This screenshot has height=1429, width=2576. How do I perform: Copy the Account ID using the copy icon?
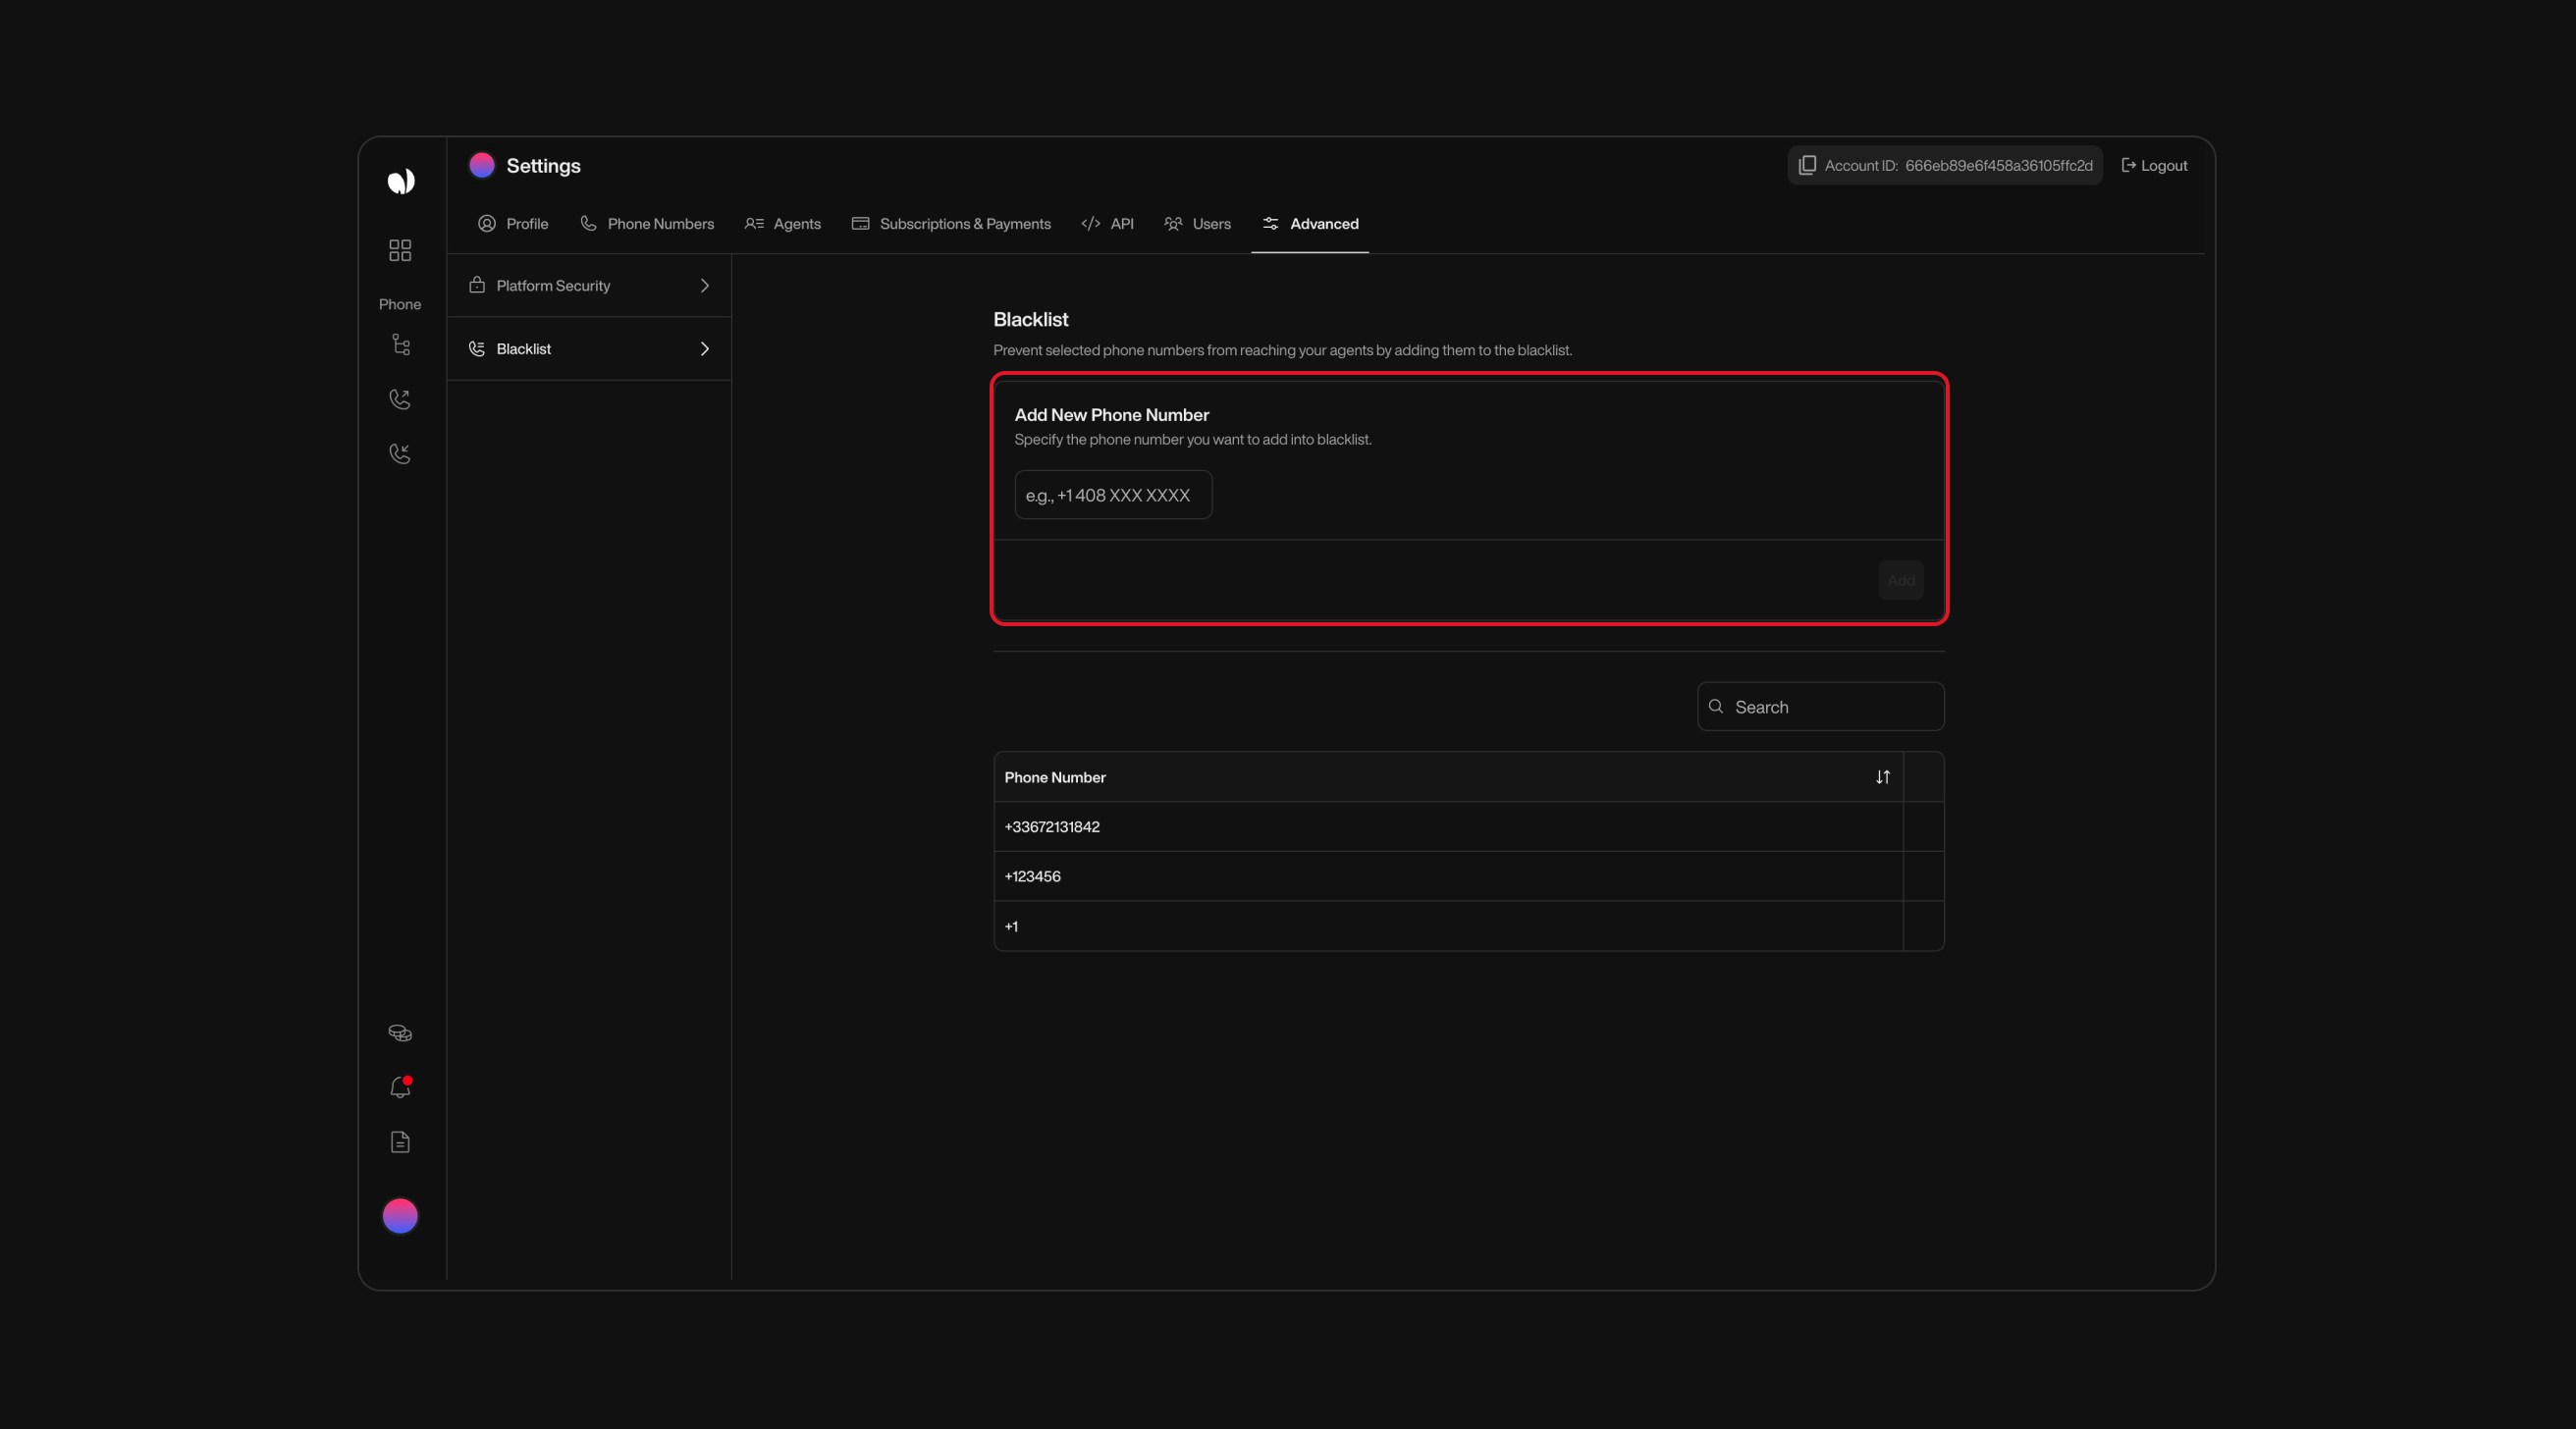click(x=1808, y=165)
